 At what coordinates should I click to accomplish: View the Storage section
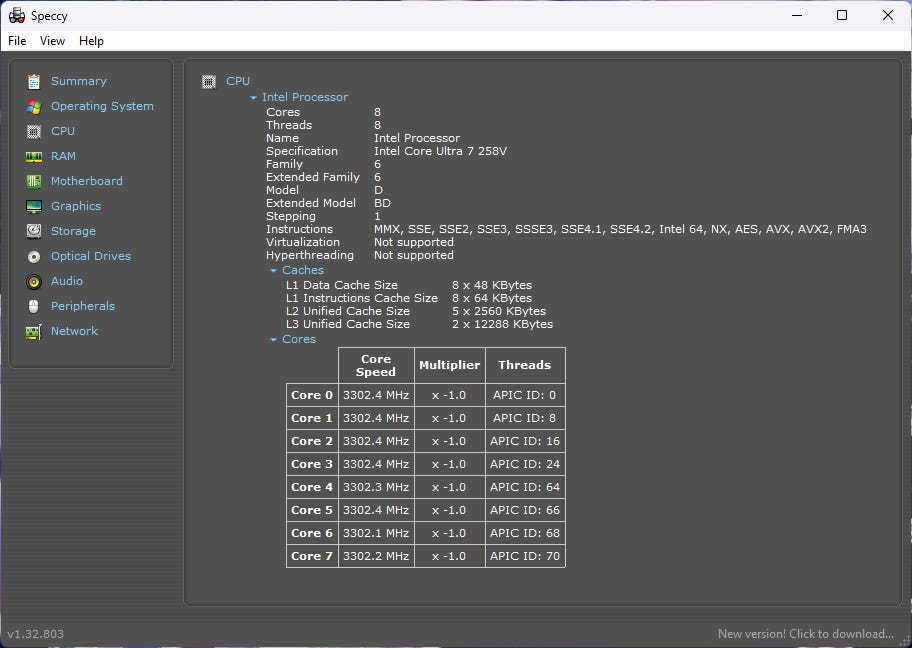click(73, 231)
